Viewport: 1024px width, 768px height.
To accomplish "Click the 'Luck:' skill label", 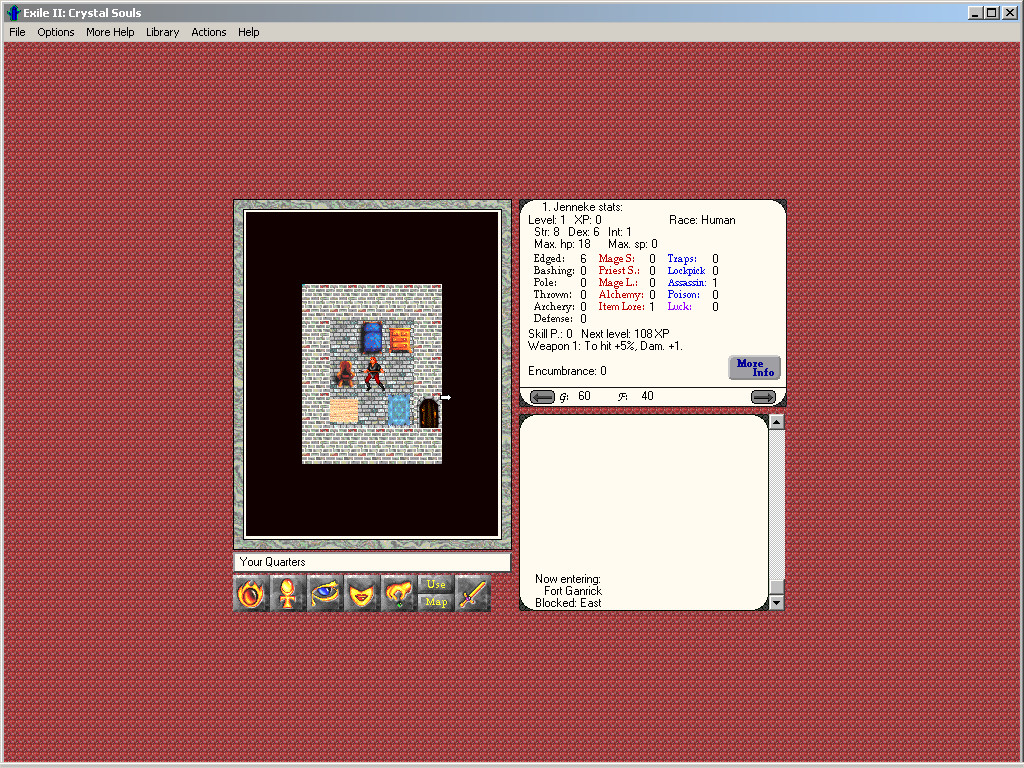I will point(679,306).
